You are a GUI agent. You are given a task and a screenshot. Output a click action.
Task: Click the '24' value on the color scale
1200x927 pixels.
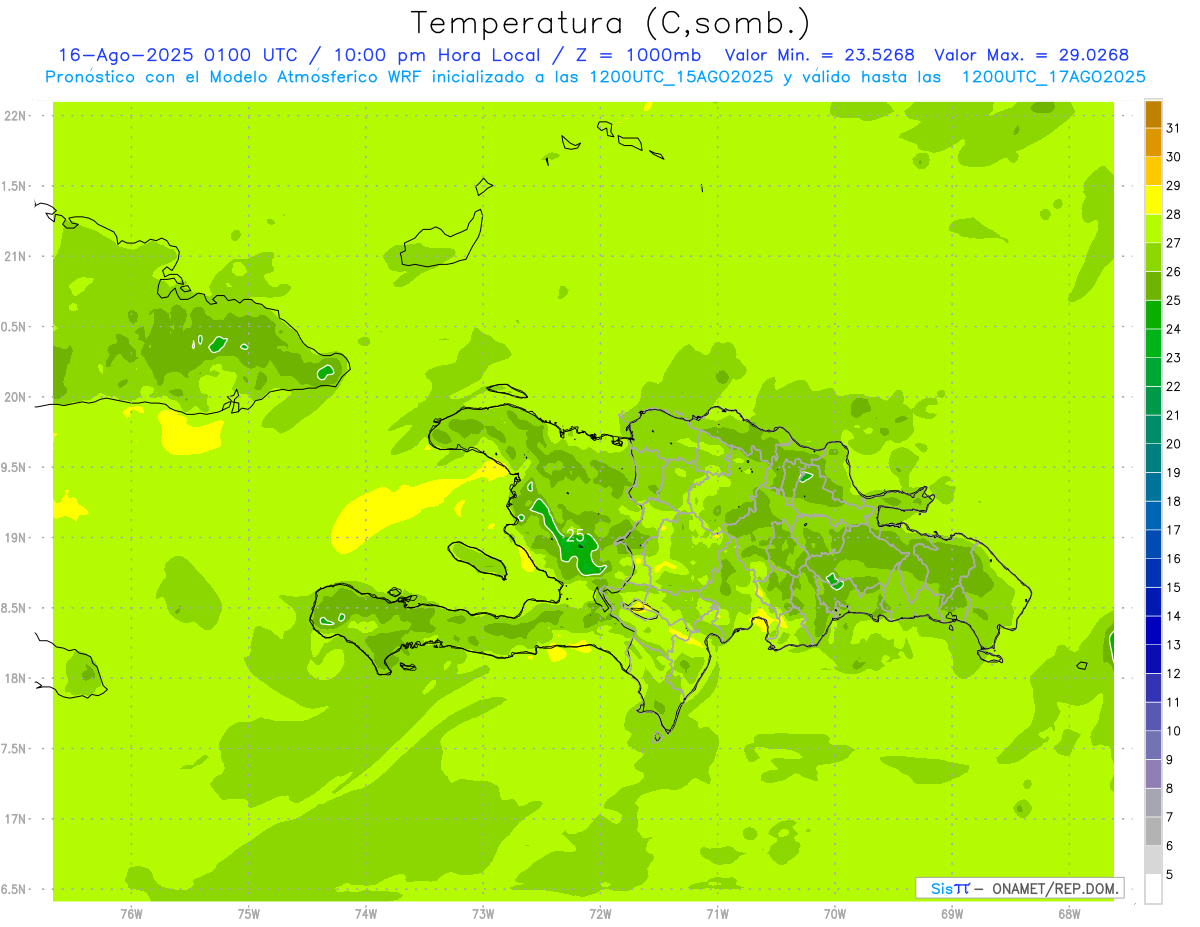1174,329
